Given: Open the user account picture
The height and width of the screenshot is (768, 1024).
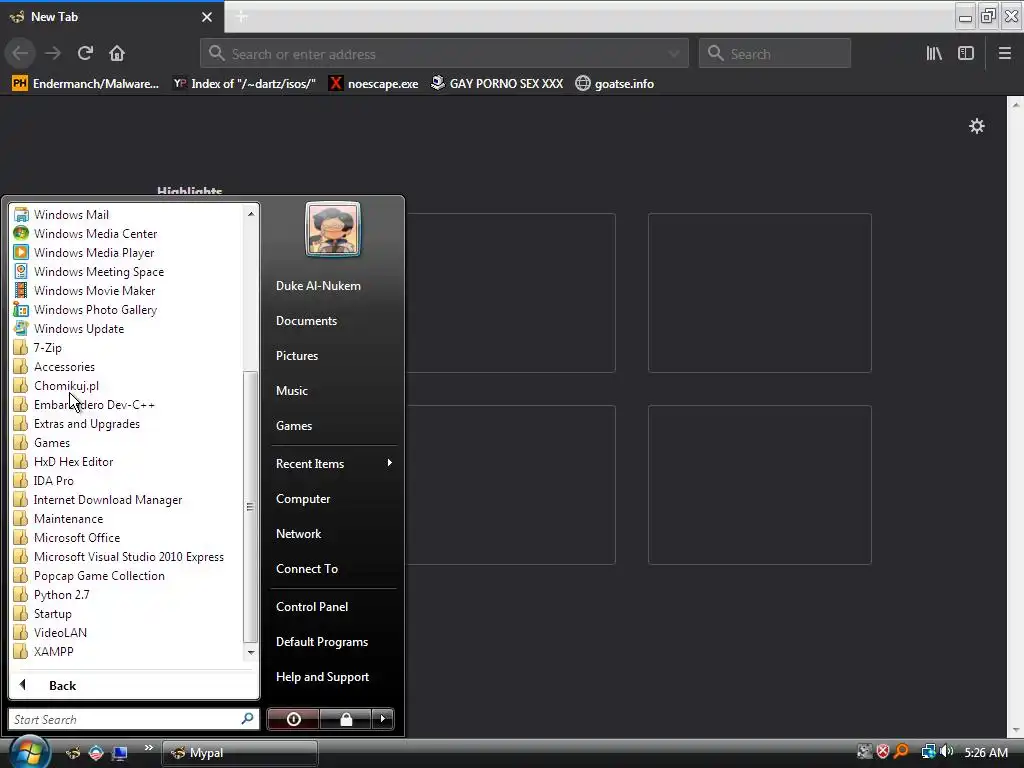Looking at the screenshot, I should click(x=333, y=229).
